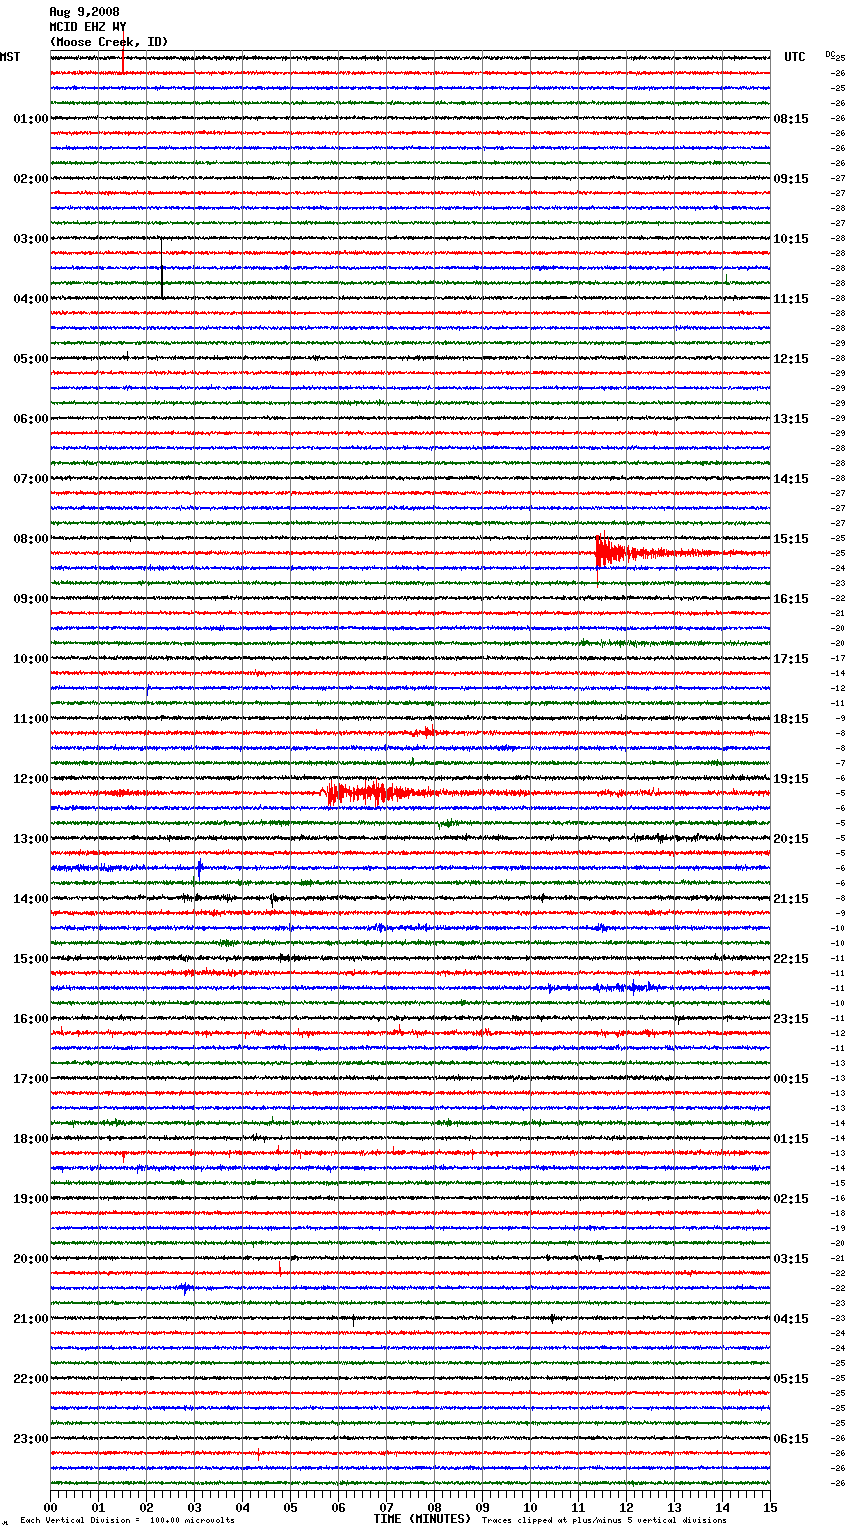Screen dimensions: 850x1534
Task: Click the 19:15 UTC time label
Action: click(x=791, y=779)
